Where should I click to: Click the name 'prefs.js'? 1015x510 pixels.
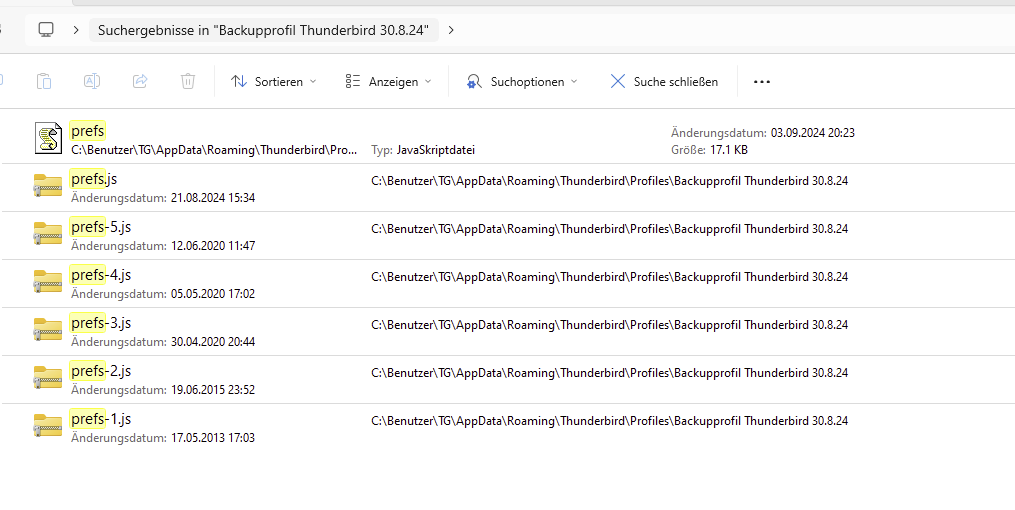coord(94,179)
